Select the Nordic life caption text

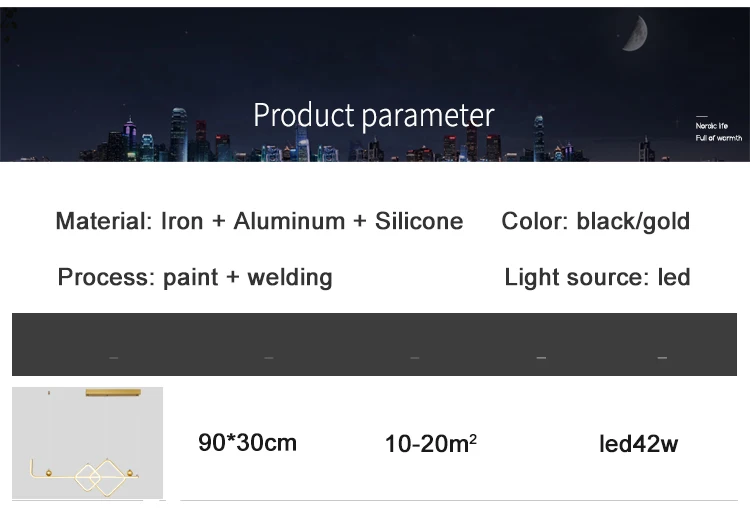tap(711, 126)
